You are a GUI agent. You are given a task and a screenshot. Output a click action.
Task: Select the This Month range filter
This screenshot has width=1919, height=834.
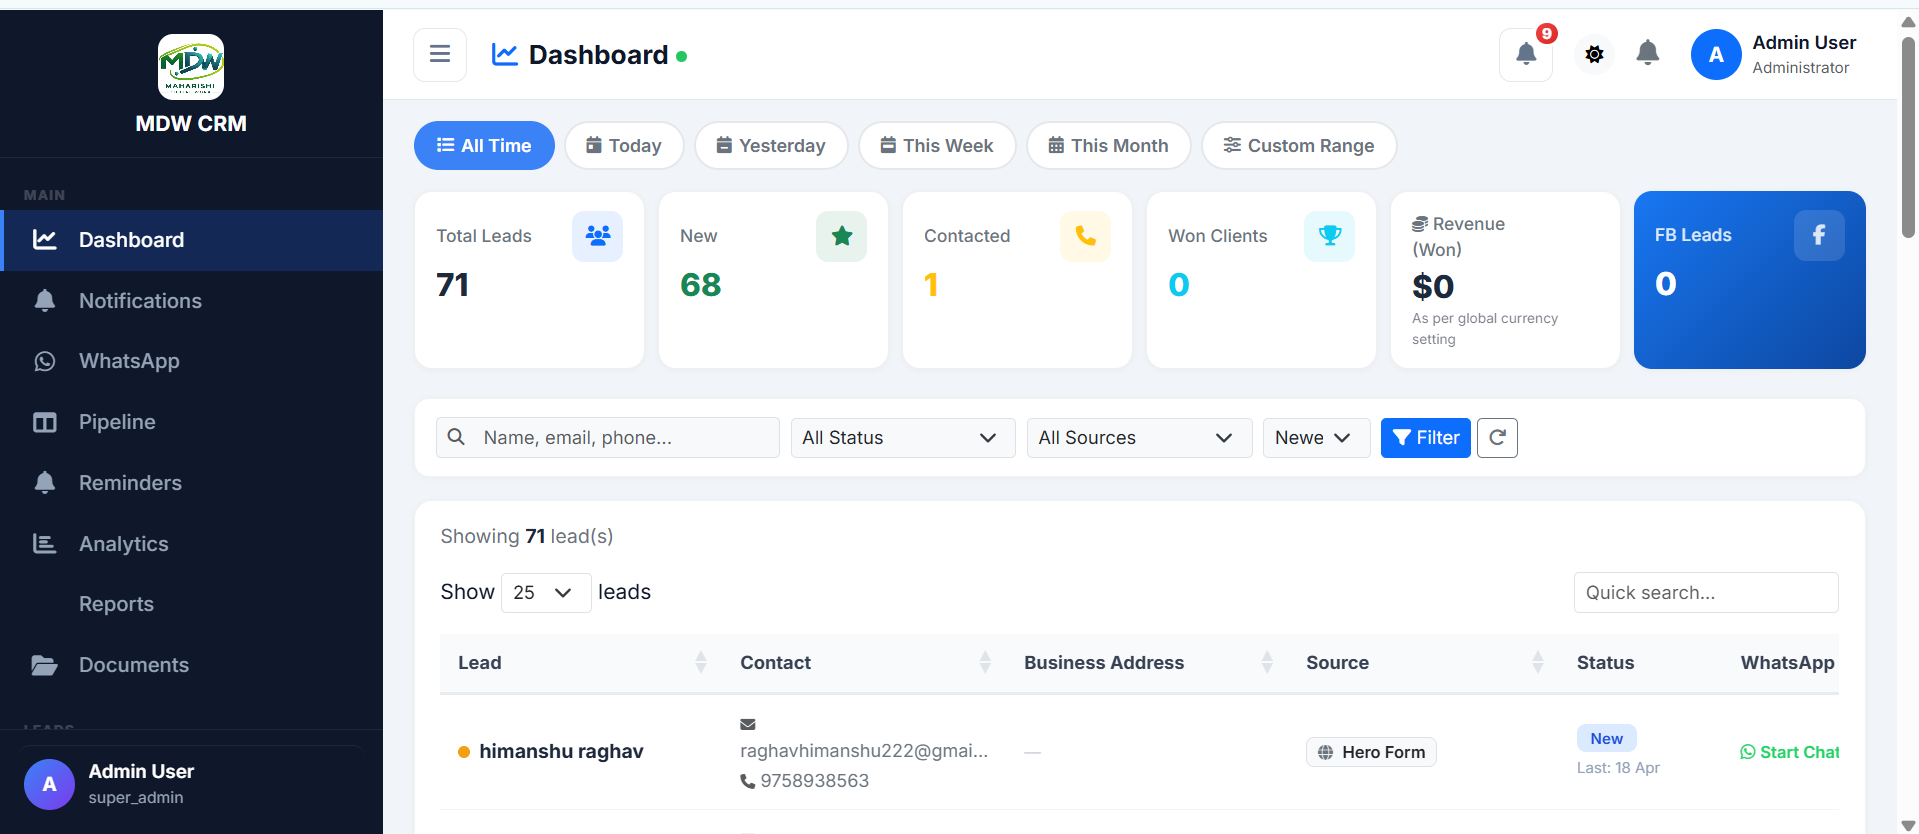click(x=1108, y=146)
